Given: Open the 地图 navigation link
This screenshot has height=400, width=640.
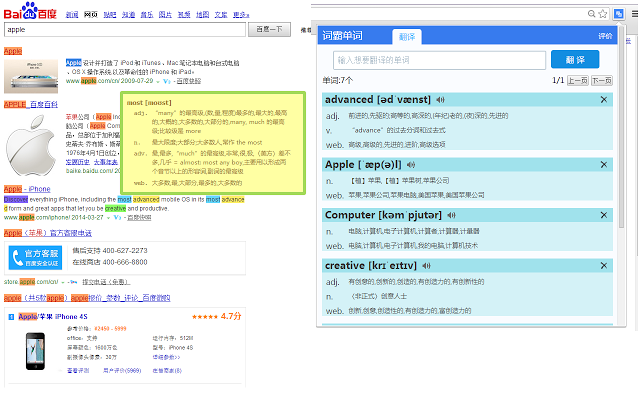Looking at the screenshot, I should click(202, 15).
